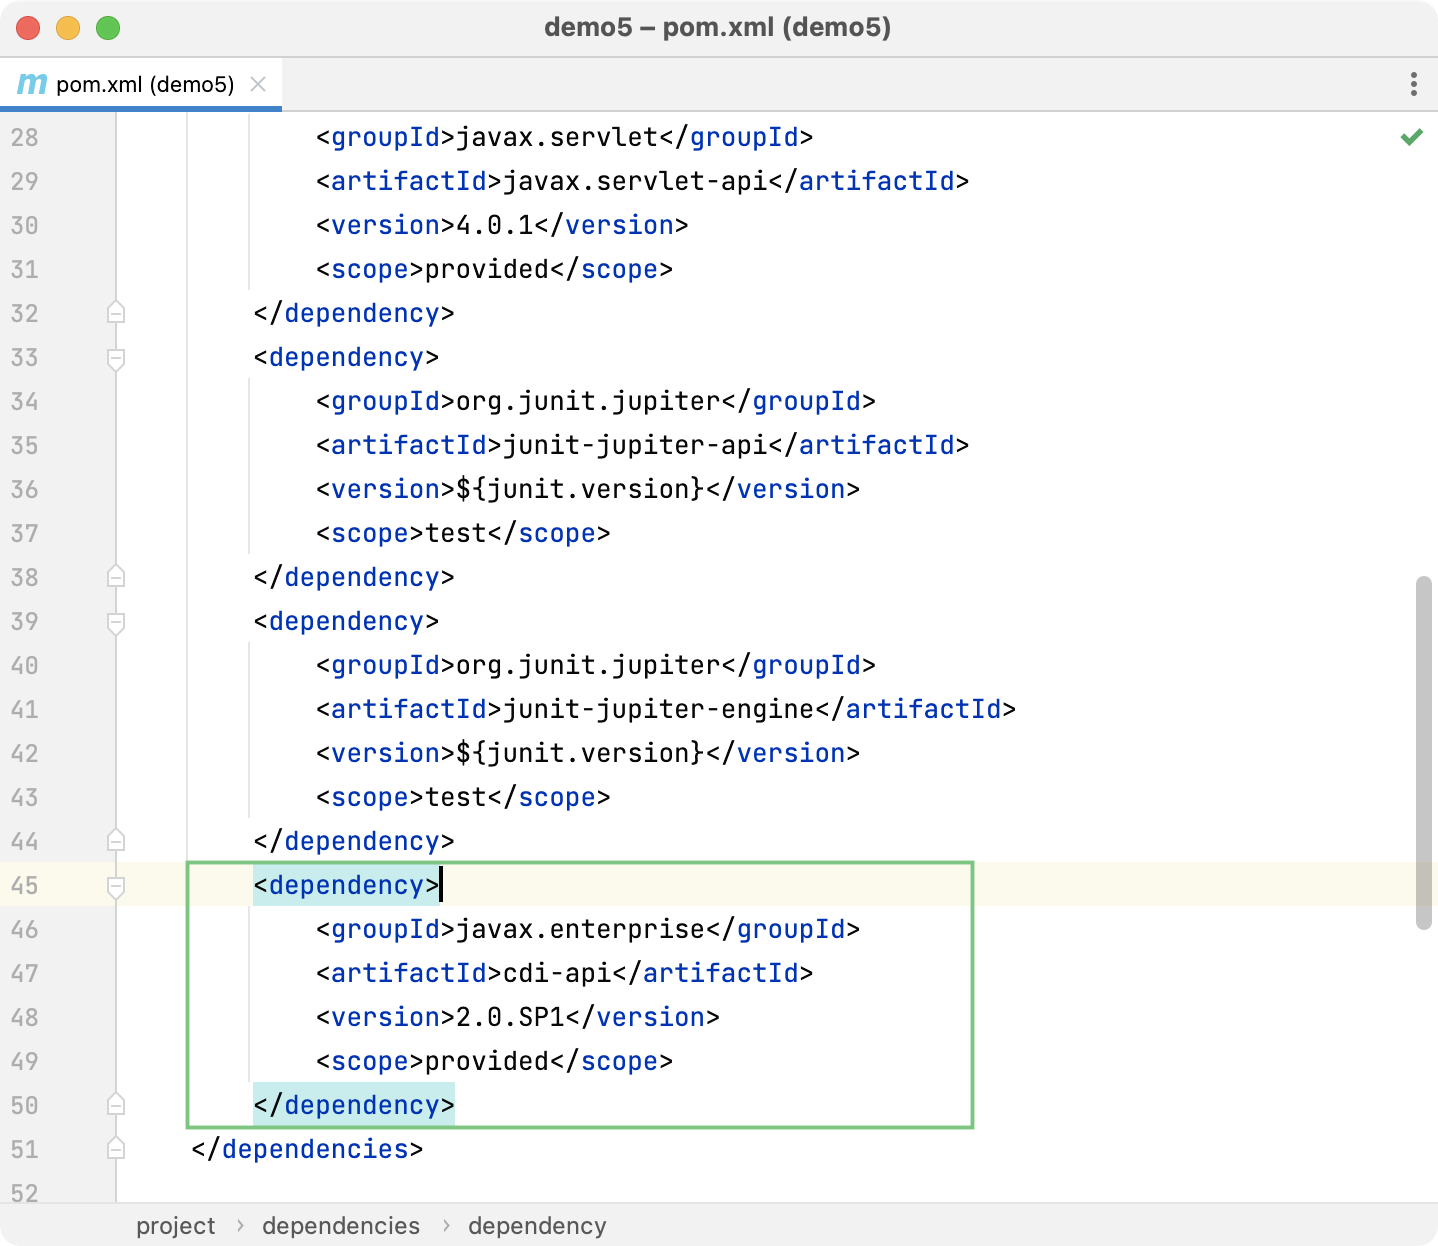Click org.junit.jupiter groupId on line 34
This screenshot has width=1438, height=1246.
[588, 401]
